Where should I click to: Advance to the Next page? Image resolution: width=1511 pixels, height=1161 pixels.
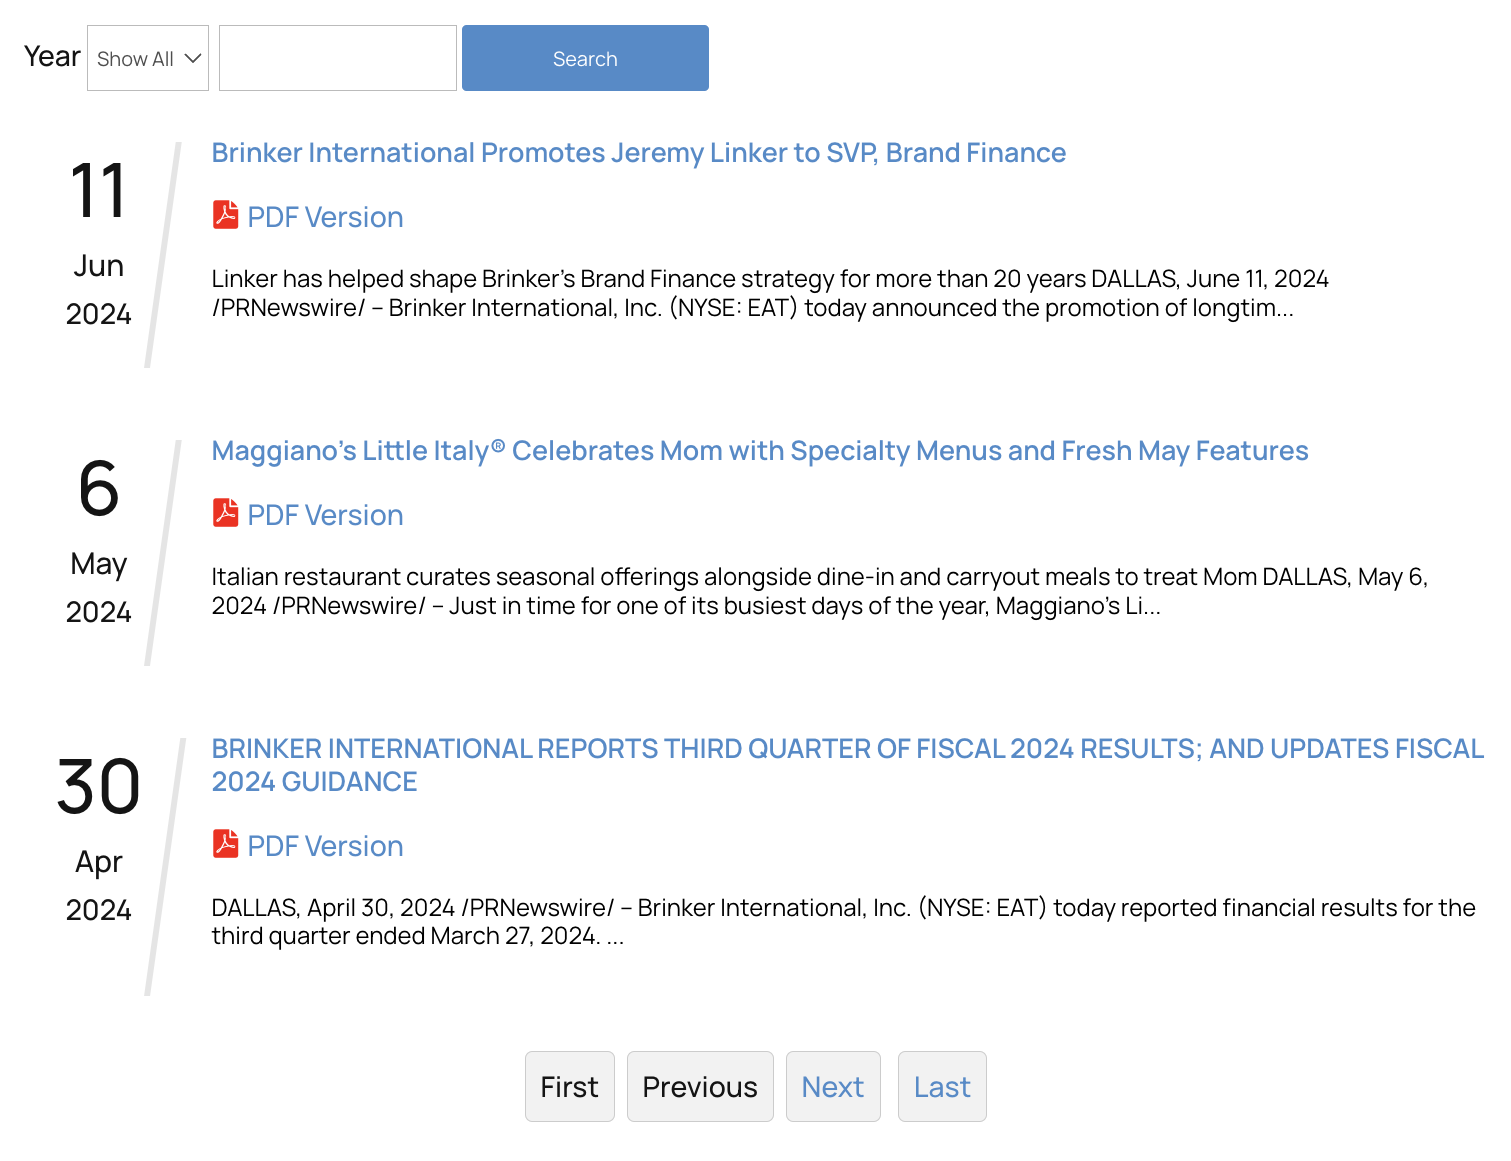tap(832, 1087)
